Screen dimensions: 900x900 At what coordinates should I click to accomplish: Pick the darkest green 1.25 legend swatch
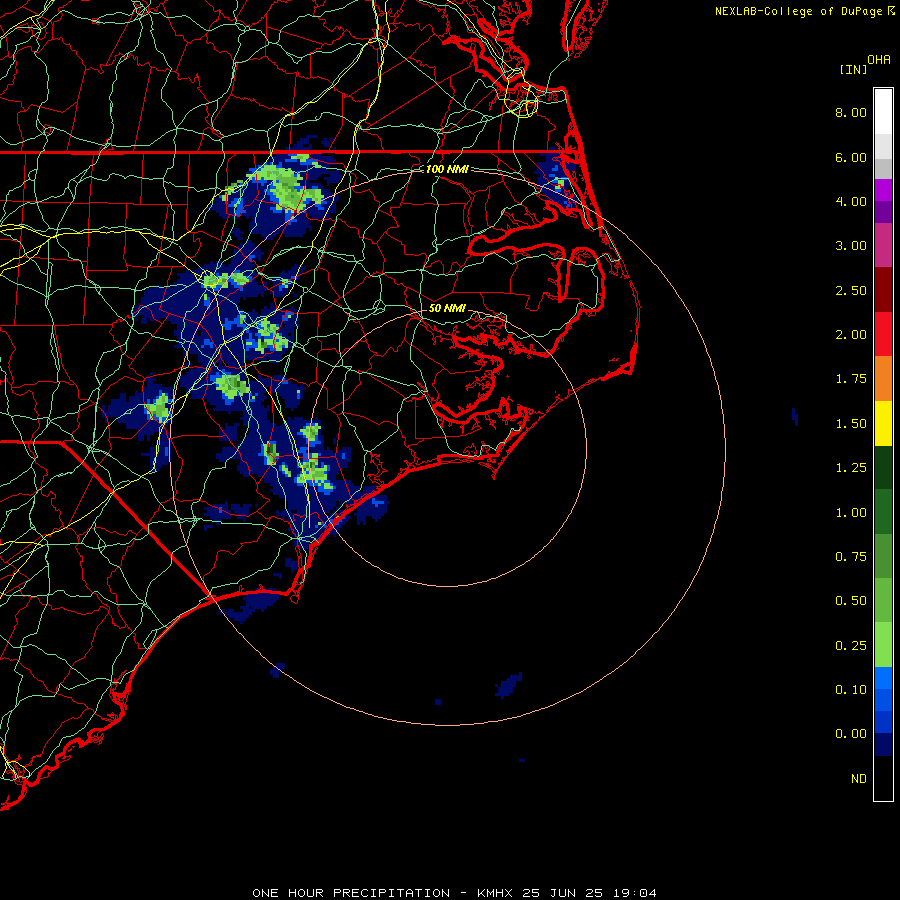coord(883,467)
